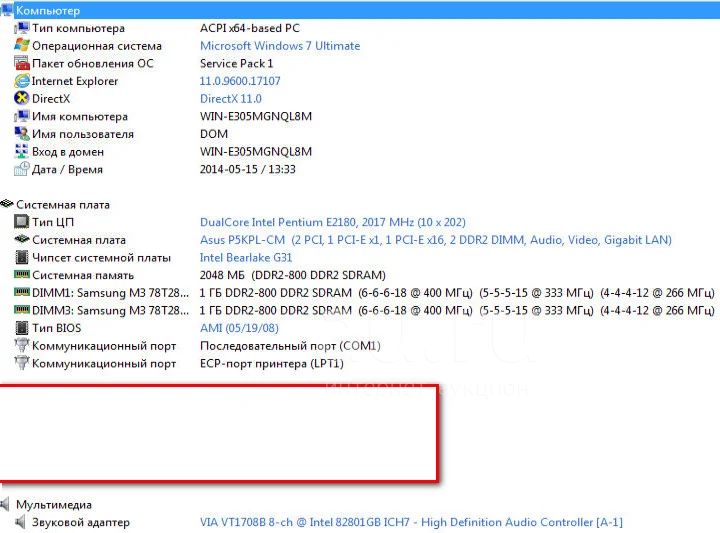The height and width of the screenshot is (533, 720).
Task: Click the icon of the LPT1 Коммуникационный порт row
Action: tap(22, 363)
